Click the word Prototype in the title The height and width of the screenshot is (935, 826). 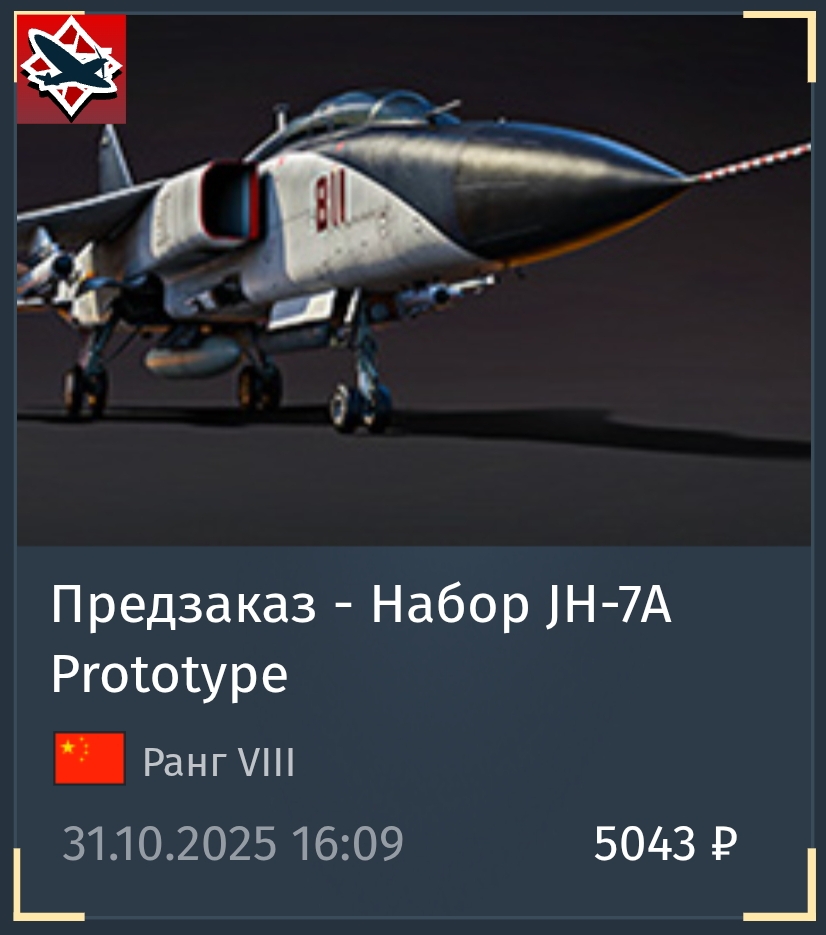click(169, 676)
